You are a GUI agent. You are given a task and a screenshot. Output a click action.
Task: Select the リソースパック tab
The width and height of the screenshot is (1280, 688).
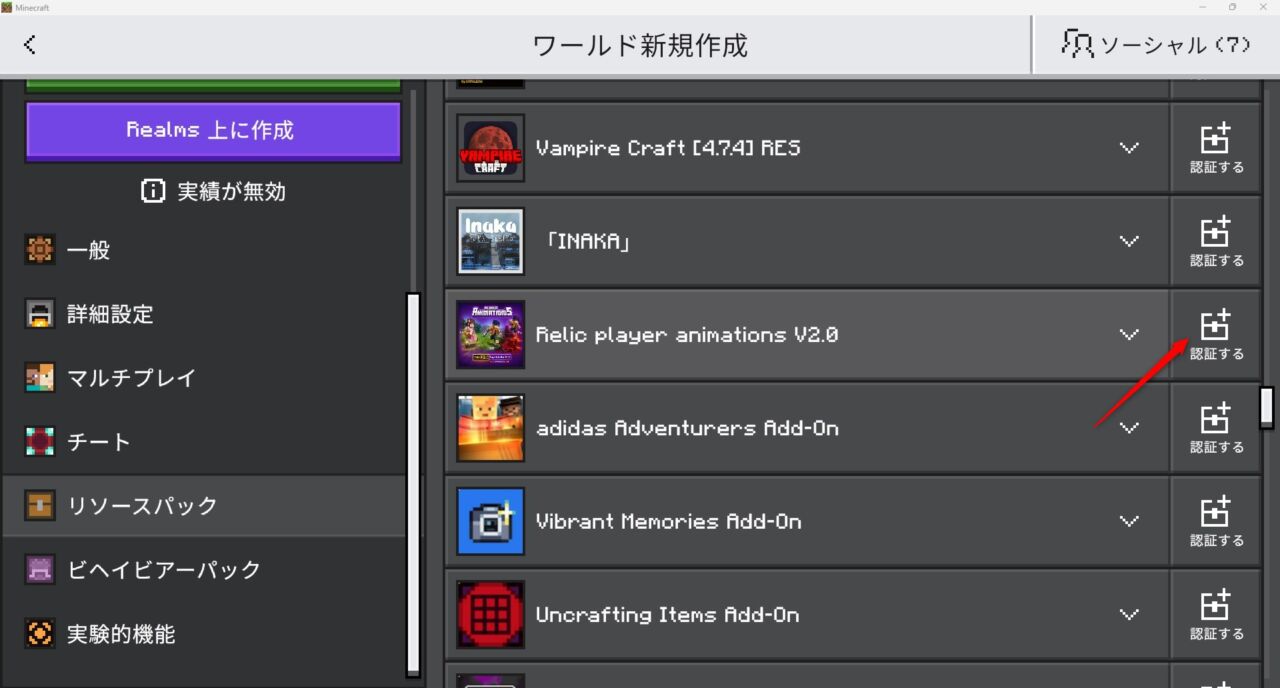click(x=204, y=506)
